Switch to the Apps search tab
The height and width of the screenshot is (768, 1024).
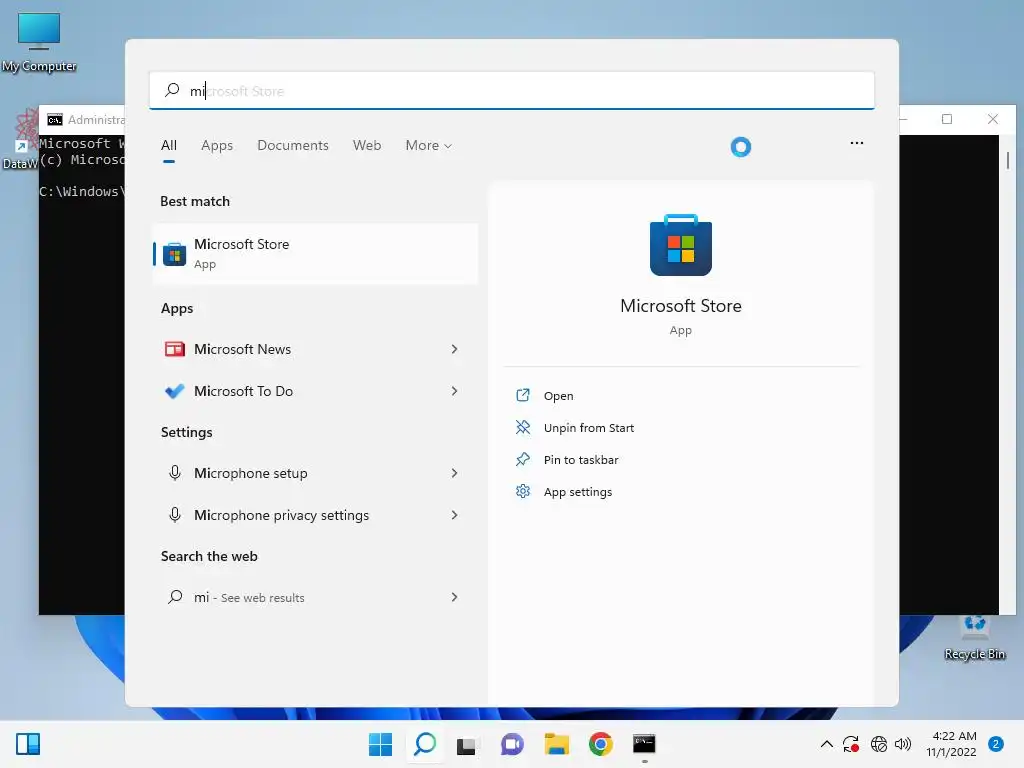coord(217,146)
